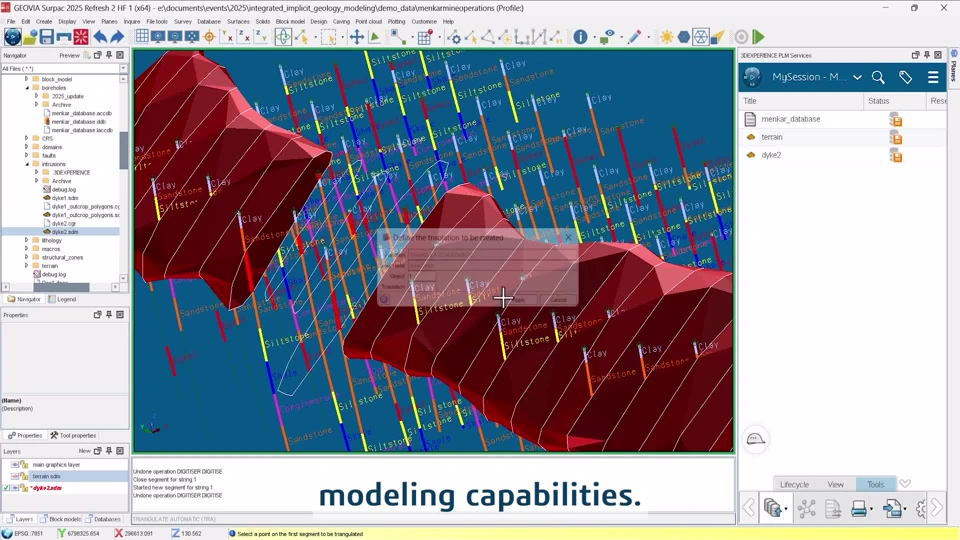Collapse the intrusions folder
The height and width of the screenshot is (540, 960).
pyautogui.click(x=26, y=164)
